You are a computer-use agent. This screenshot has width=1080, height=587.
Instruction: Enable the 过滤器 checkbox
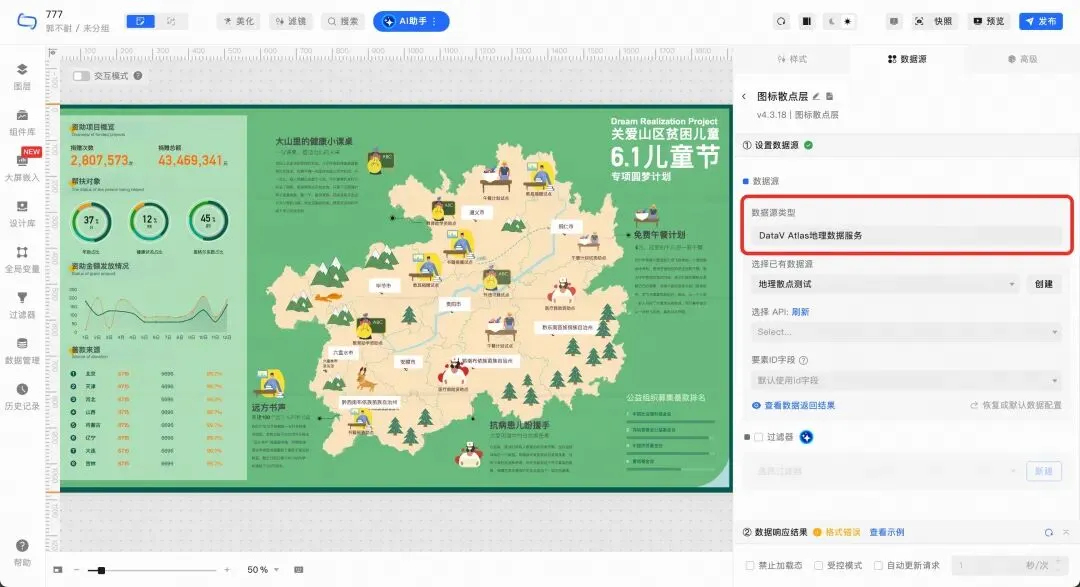758,437
